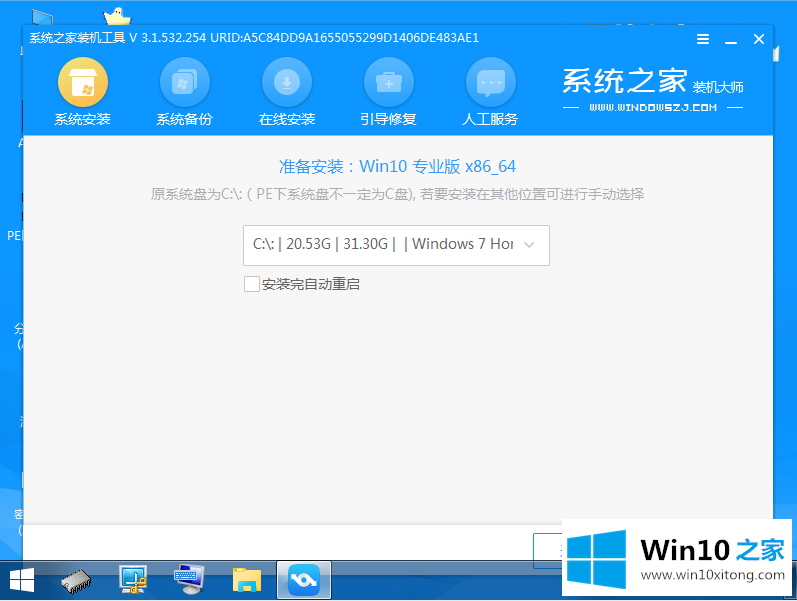Close the 系统之家装机工具 window
This screenshot has width=797, height=601.
tap(759, 39)
